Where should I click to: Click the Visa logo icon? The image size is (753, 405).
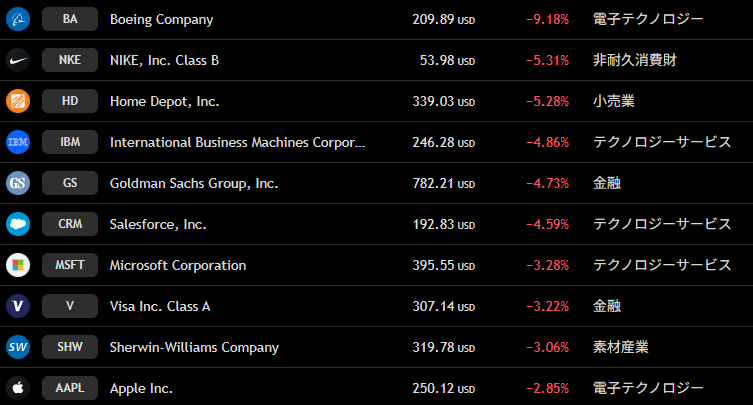[18, 306]
